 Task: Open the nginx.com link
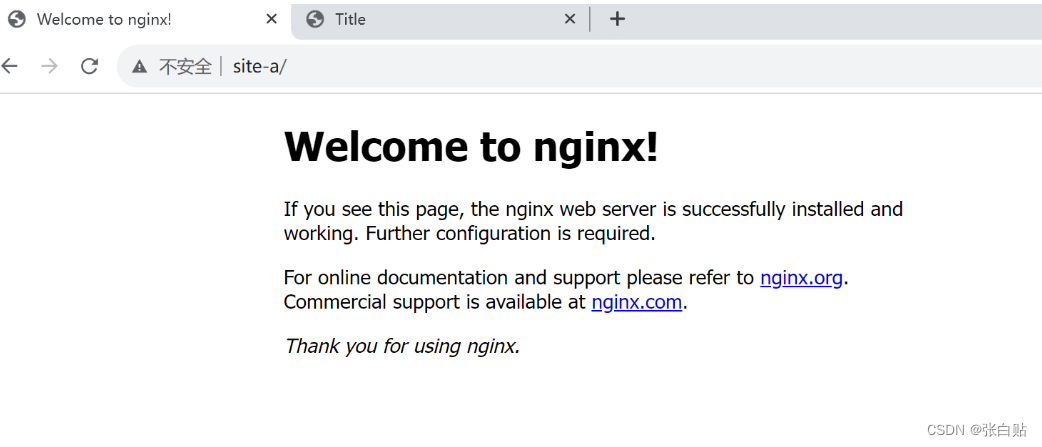[637, 302]
